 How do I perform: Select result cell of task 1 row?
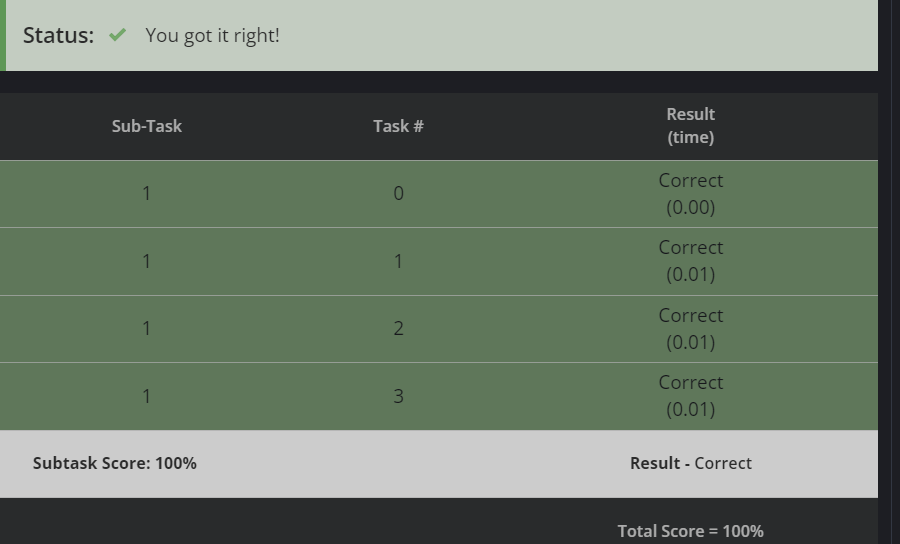(690, 261)
